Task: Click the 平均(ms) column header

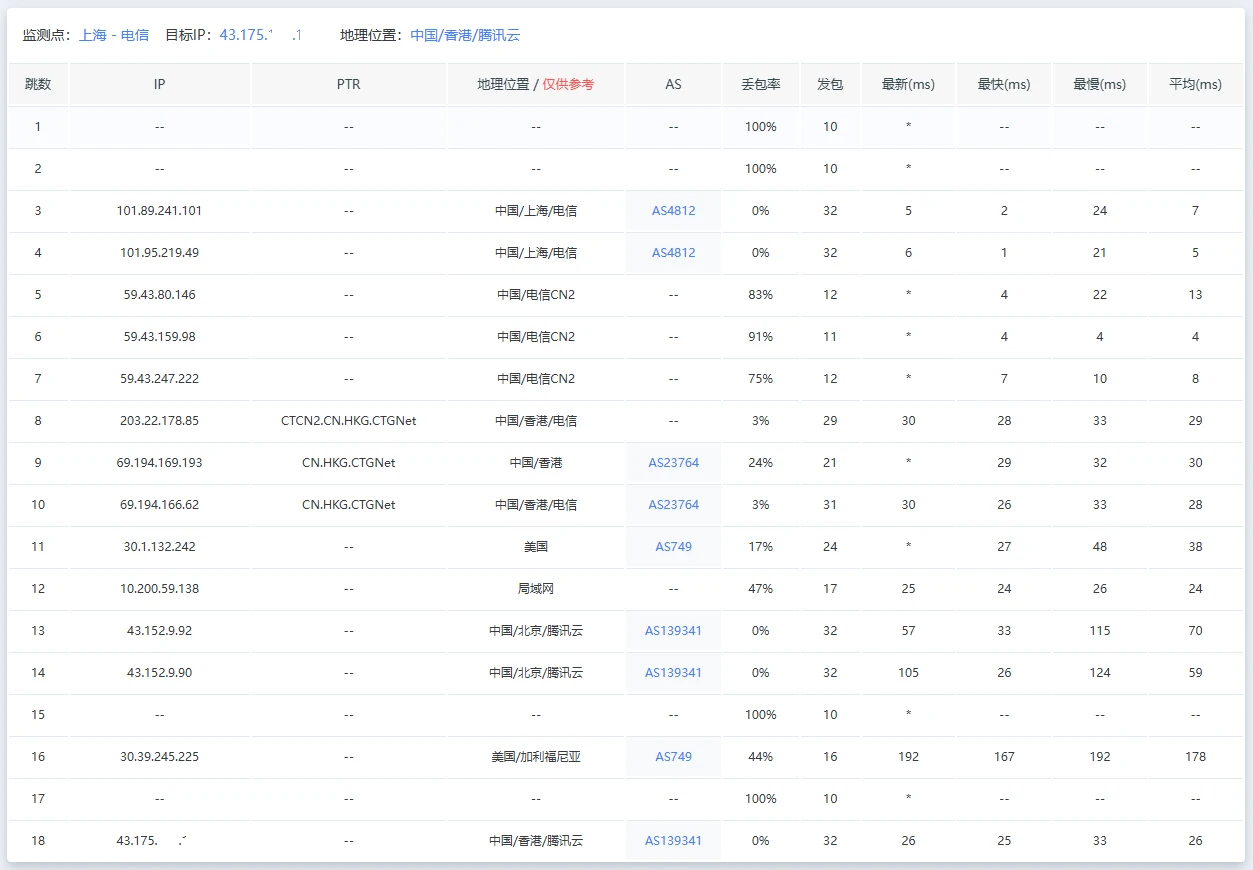Action: (1195, 85)
